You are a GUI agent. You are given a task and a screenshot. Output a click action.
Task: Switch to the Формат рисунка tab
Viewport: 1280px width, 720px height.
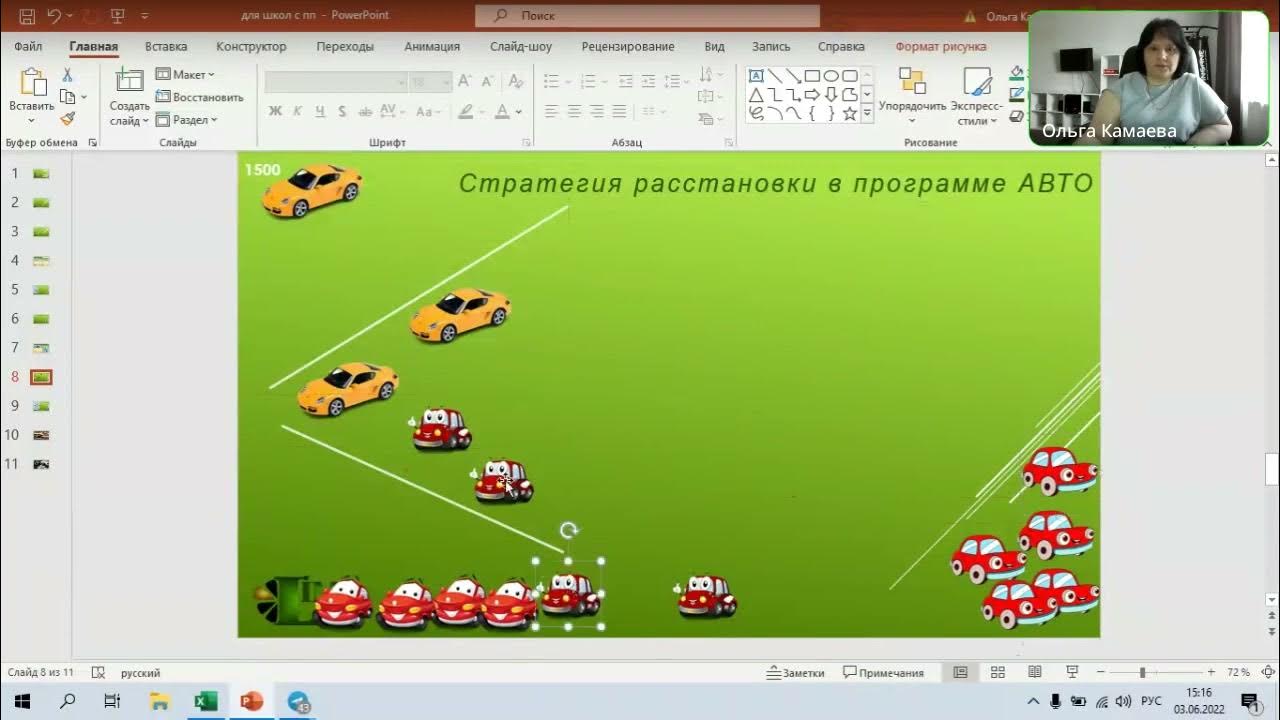941,46
